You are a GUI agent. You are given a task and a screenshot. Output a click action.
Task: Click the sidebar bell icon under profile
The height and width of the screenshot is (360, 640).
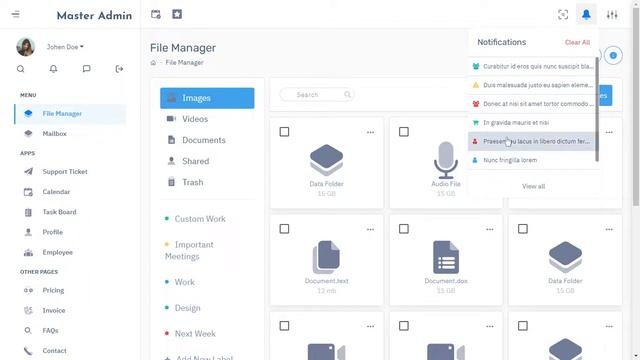[x=53, y=69]
